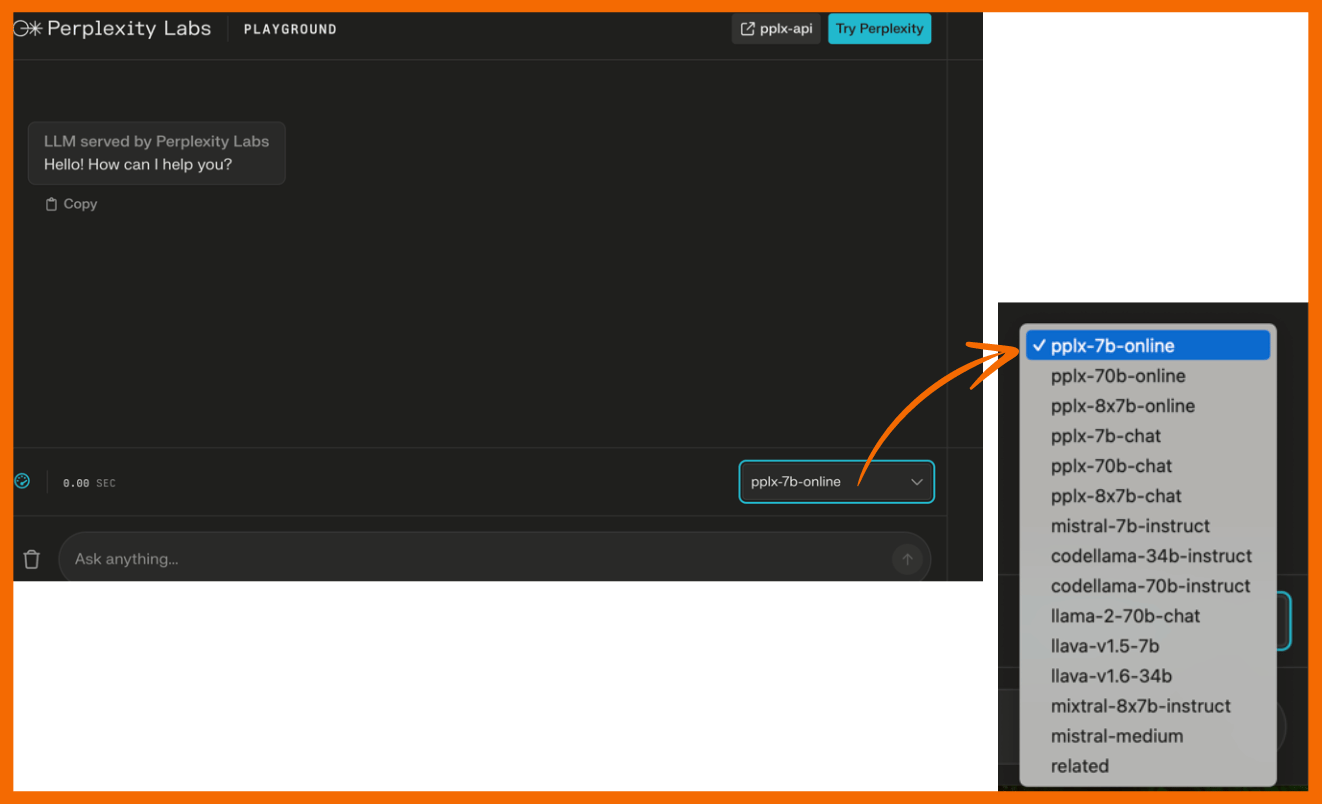Image resolution: width=1322 pixels, height=804 pixels.
Task: Select llava-v1.6-34b option
Action: pyautogui.click(x=1111, y=676)
